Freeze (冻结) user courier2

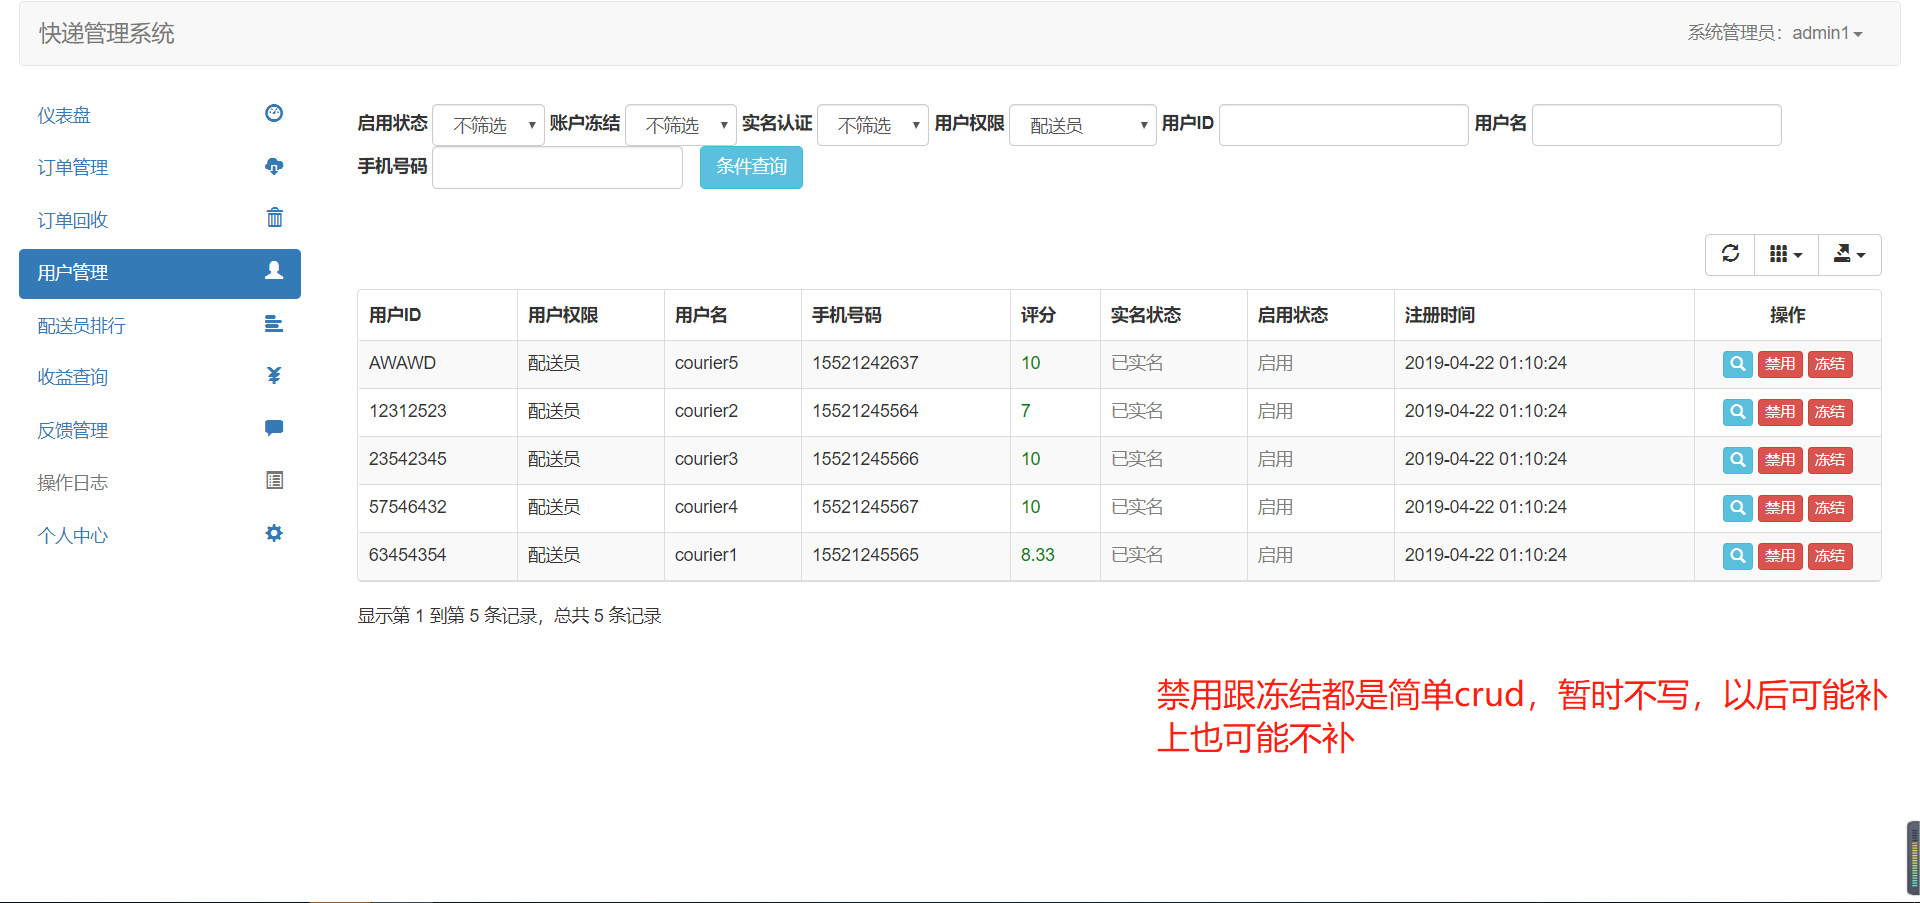click(x=1830, y=412)
